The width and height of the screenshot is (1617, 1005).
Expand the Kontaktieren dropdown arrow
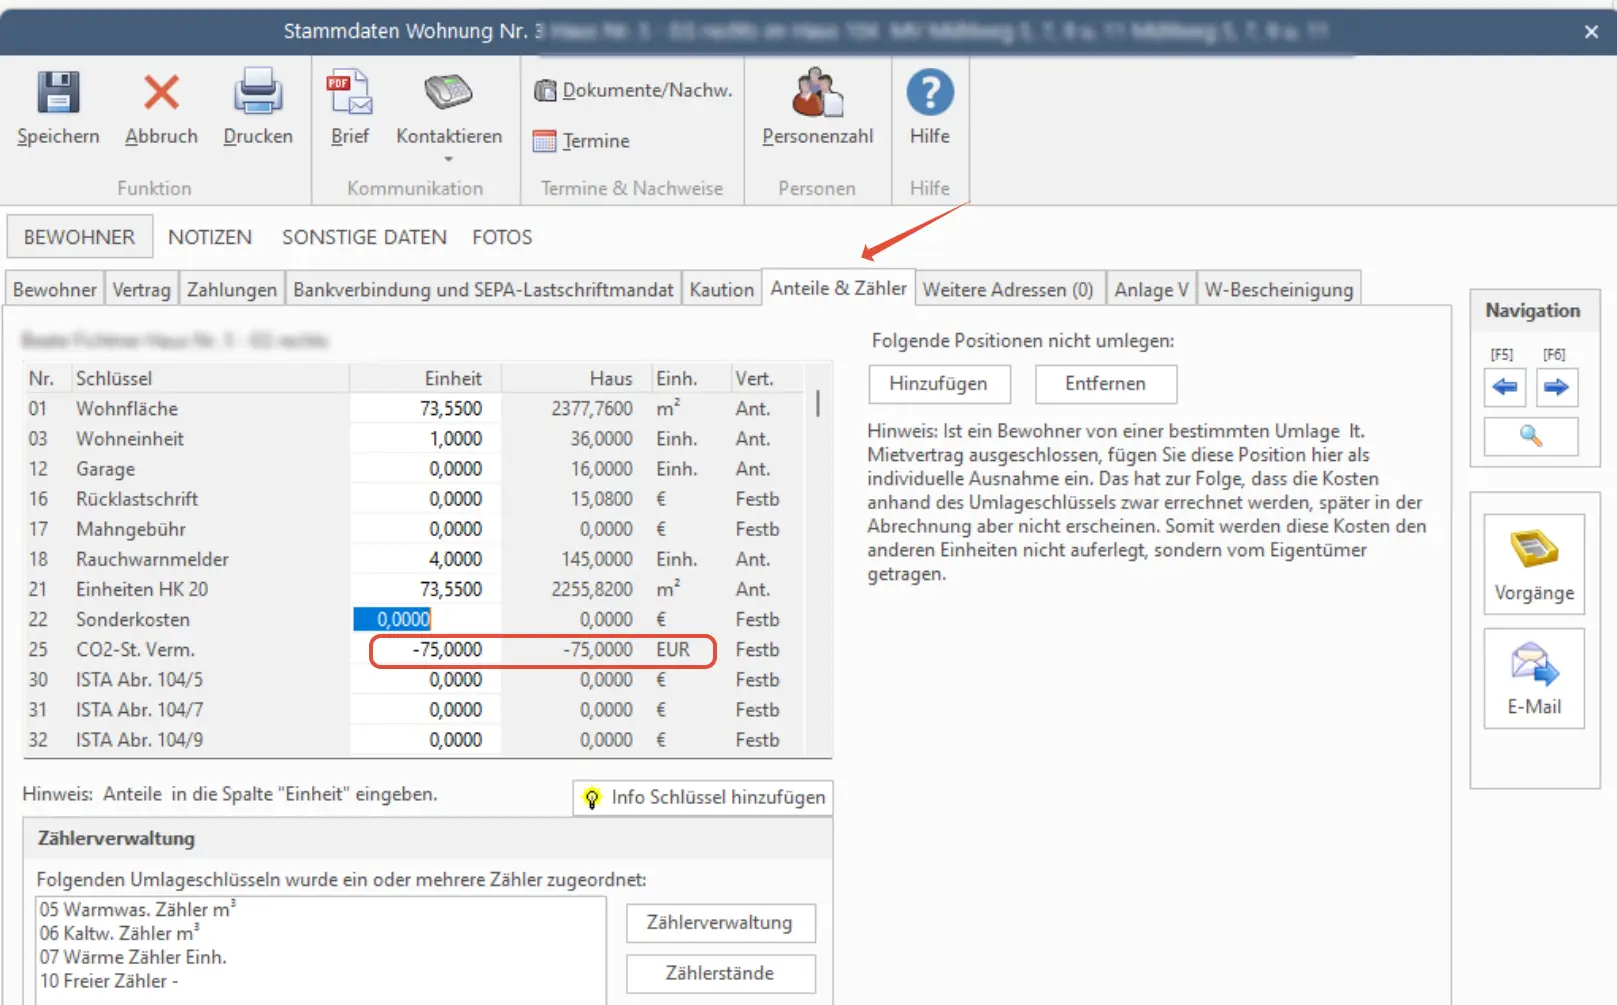click(448, 159)
